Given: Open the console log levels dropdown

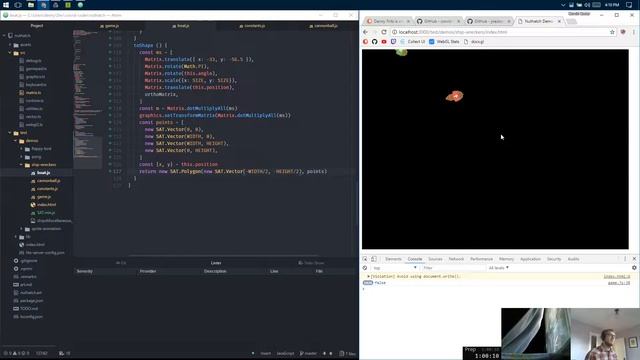Looking at the screenshot, I should pos(498,268).
